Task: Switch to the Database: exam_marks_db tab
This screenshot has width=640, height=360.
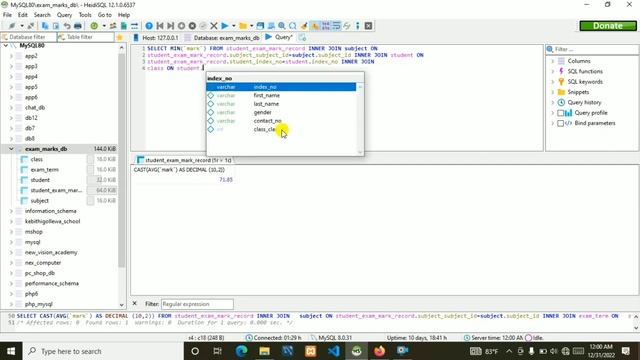Action: click(x=222, y=37)
